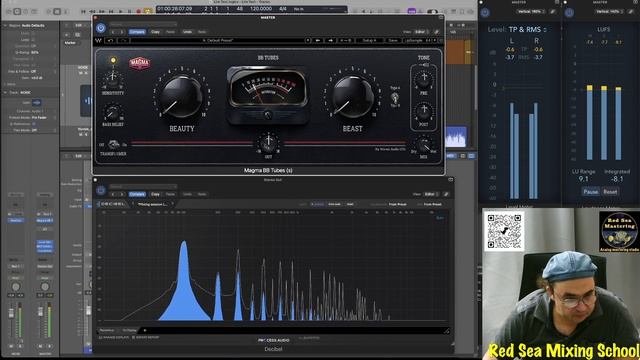Load the previous Waves preset arrow
Viewport: 640px width, 360px height.
click(x=318, y=41)
